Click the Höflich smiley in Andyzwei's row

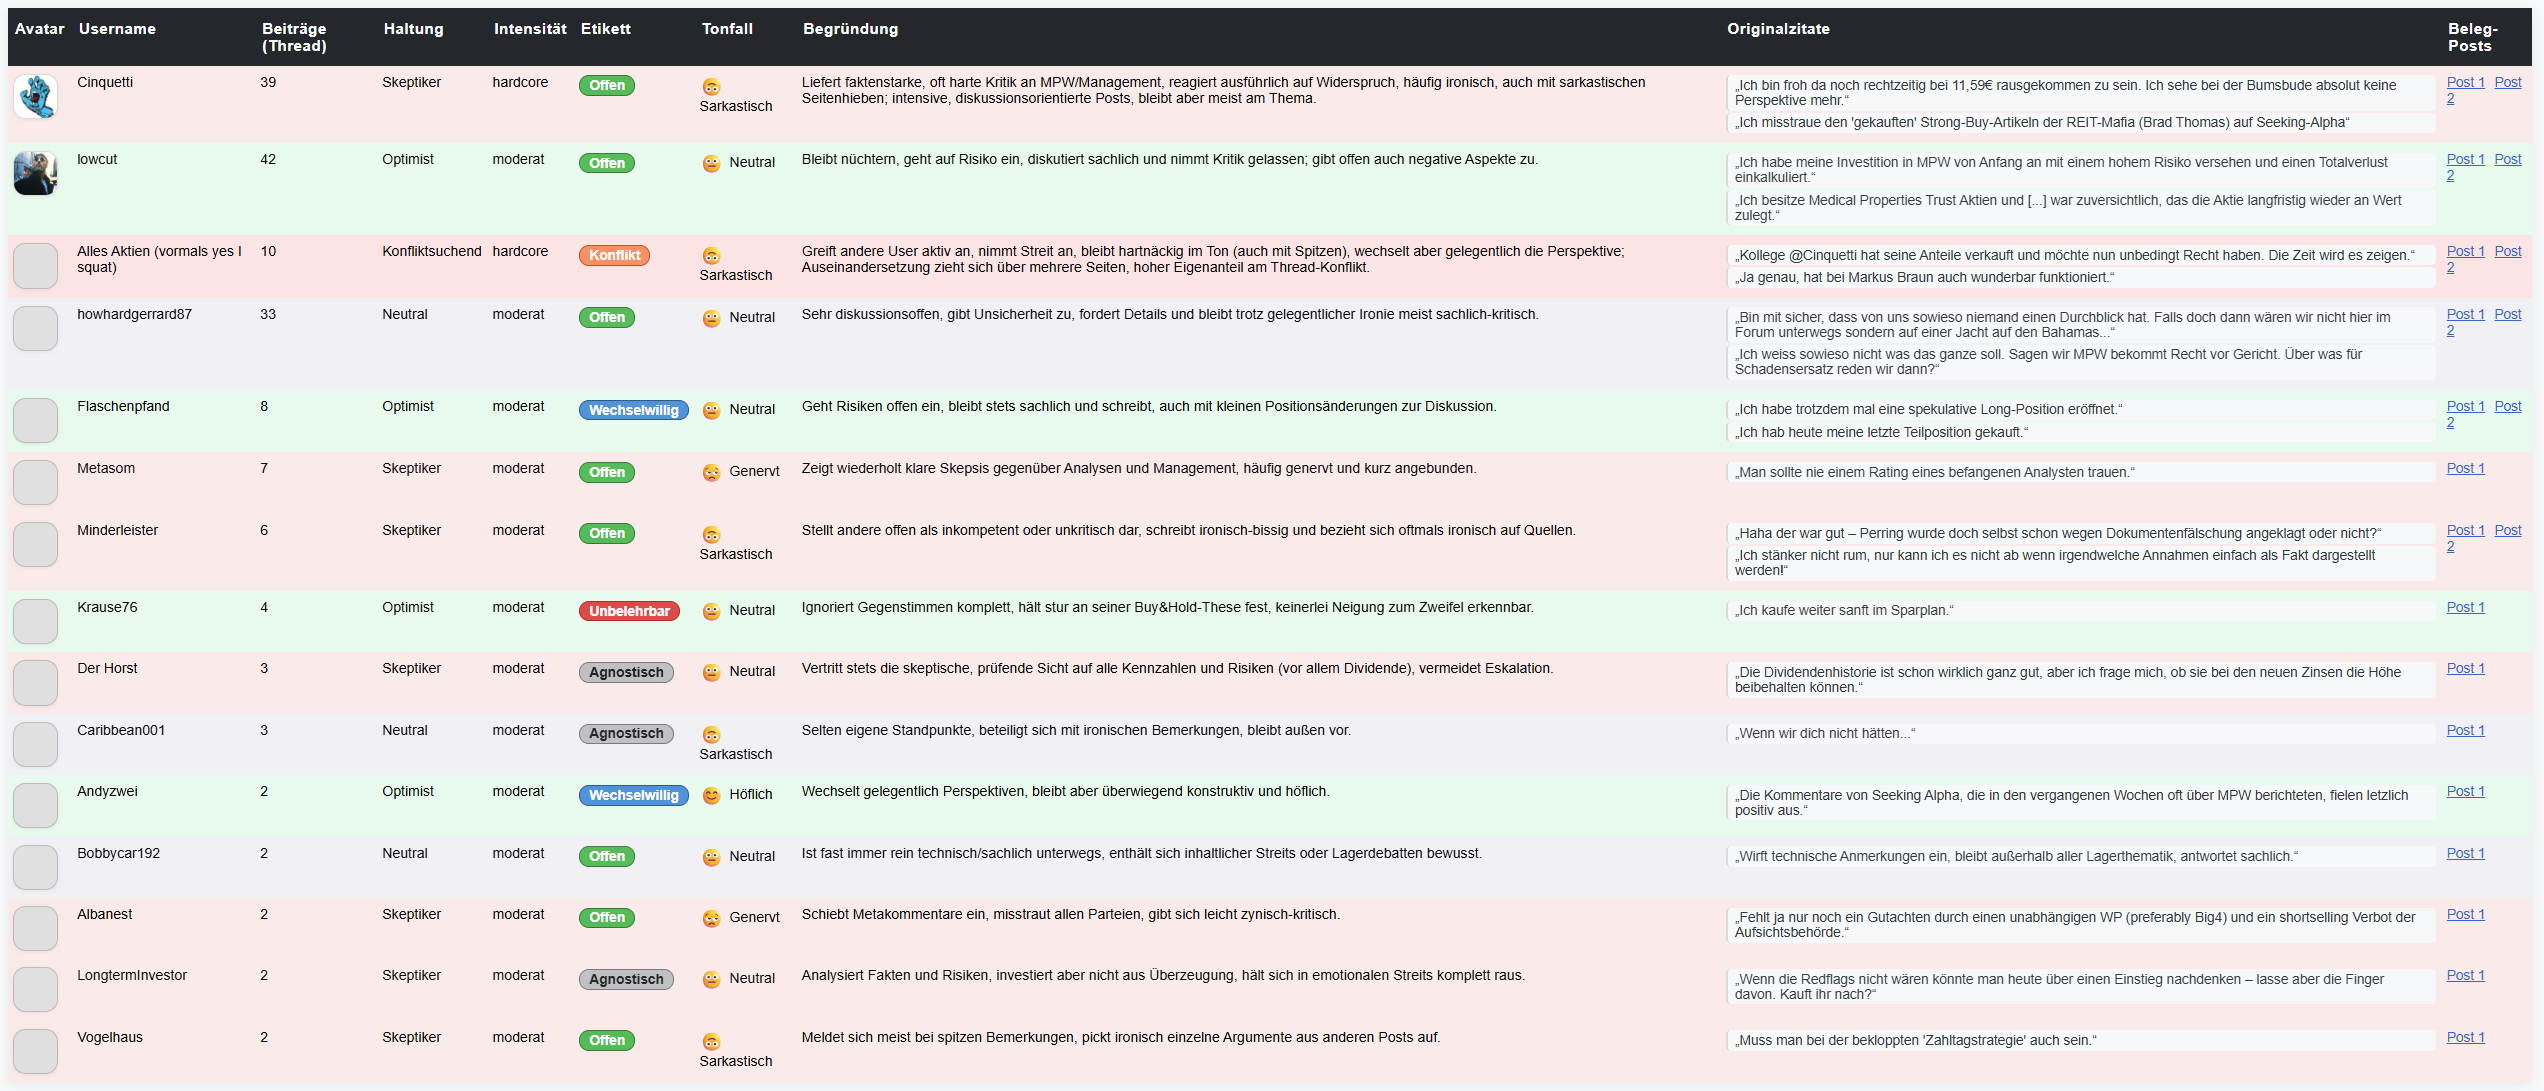[711, 795]
